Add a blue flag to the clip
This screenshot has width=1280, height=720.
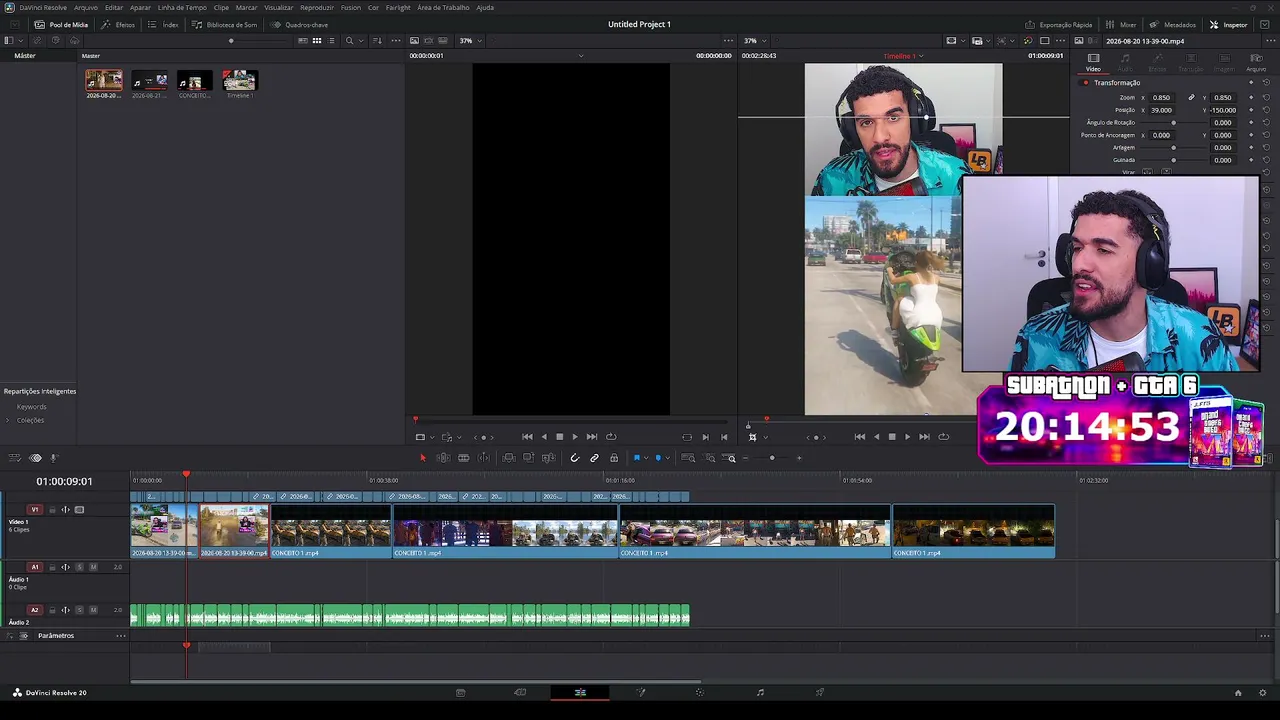click(636, 458)
